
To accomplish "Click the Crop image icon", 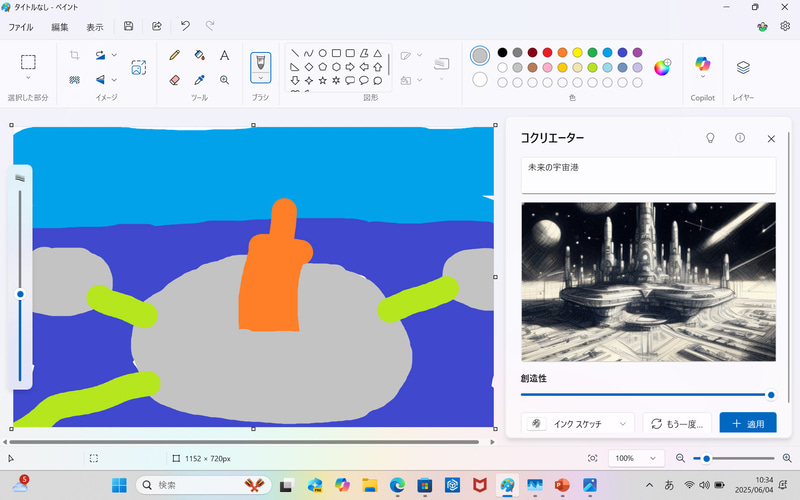I will (74, 55).
